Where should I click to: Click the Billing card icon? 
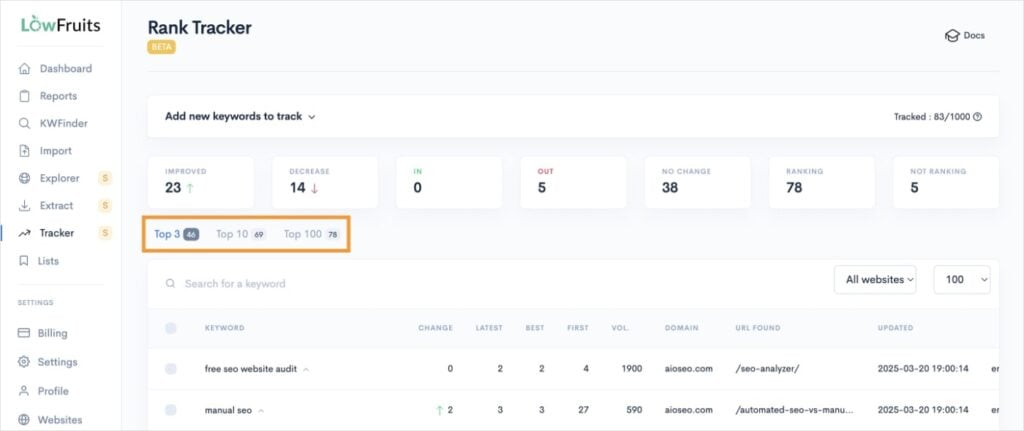[x=24, y=333]
